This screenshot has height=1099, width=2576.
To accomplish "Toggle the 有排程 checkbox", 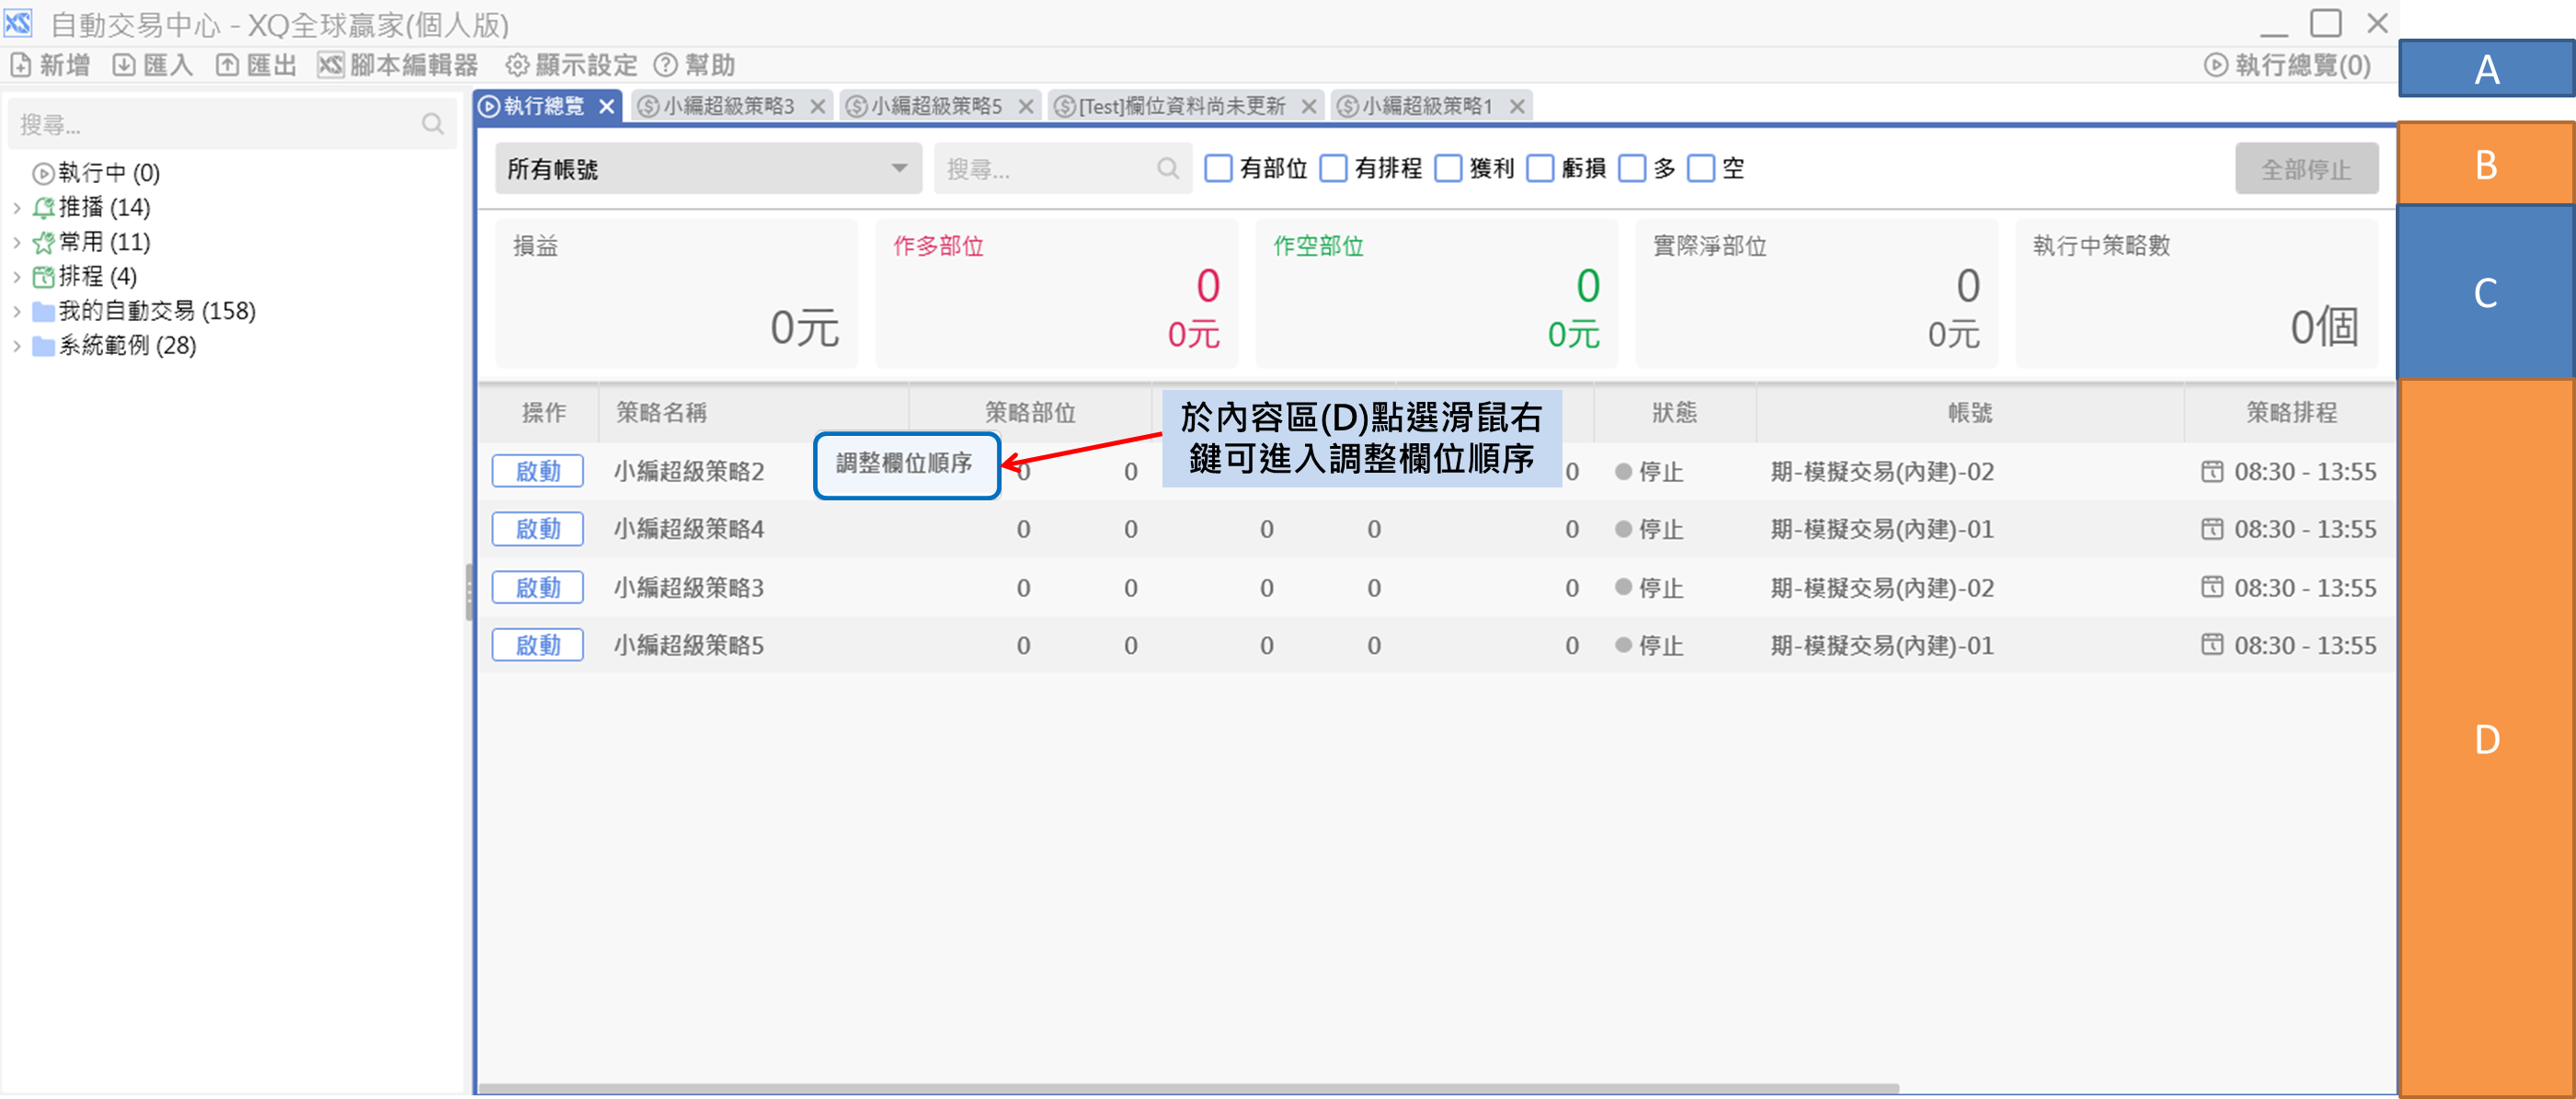I will coord(1333,168).
